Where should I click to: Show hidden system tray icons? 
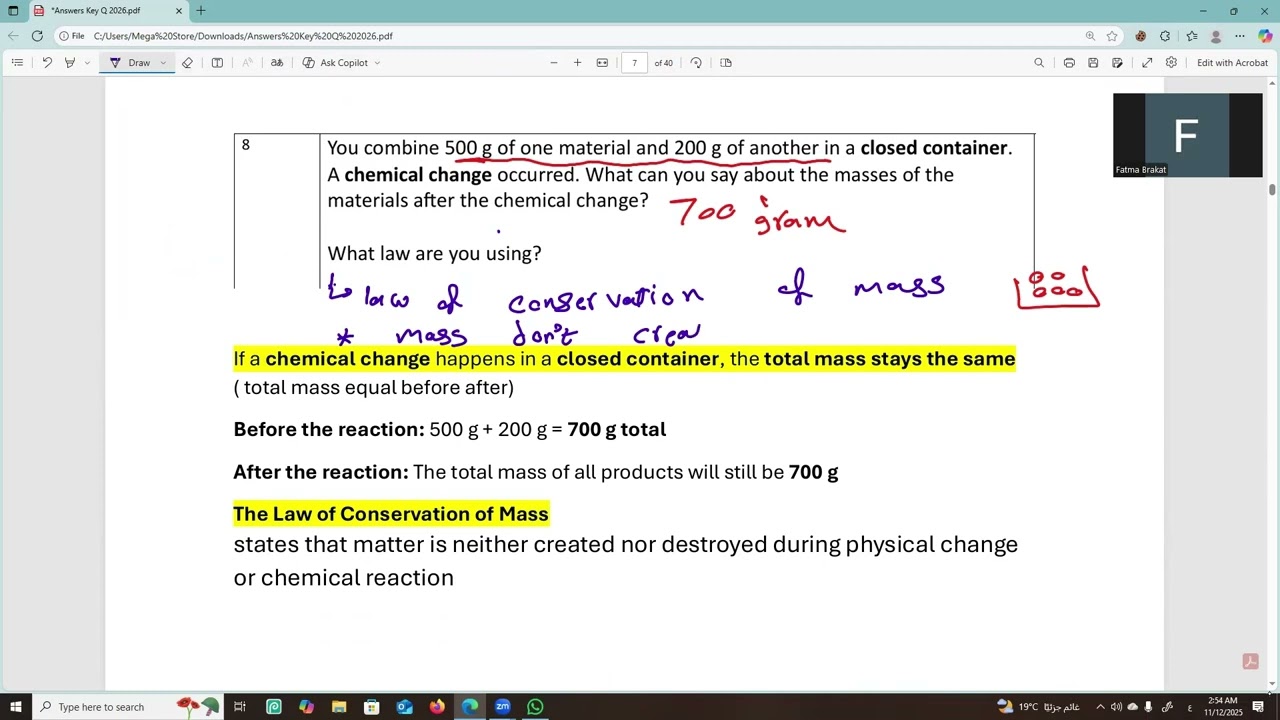pyautogui.click(x=1100, y=707)
